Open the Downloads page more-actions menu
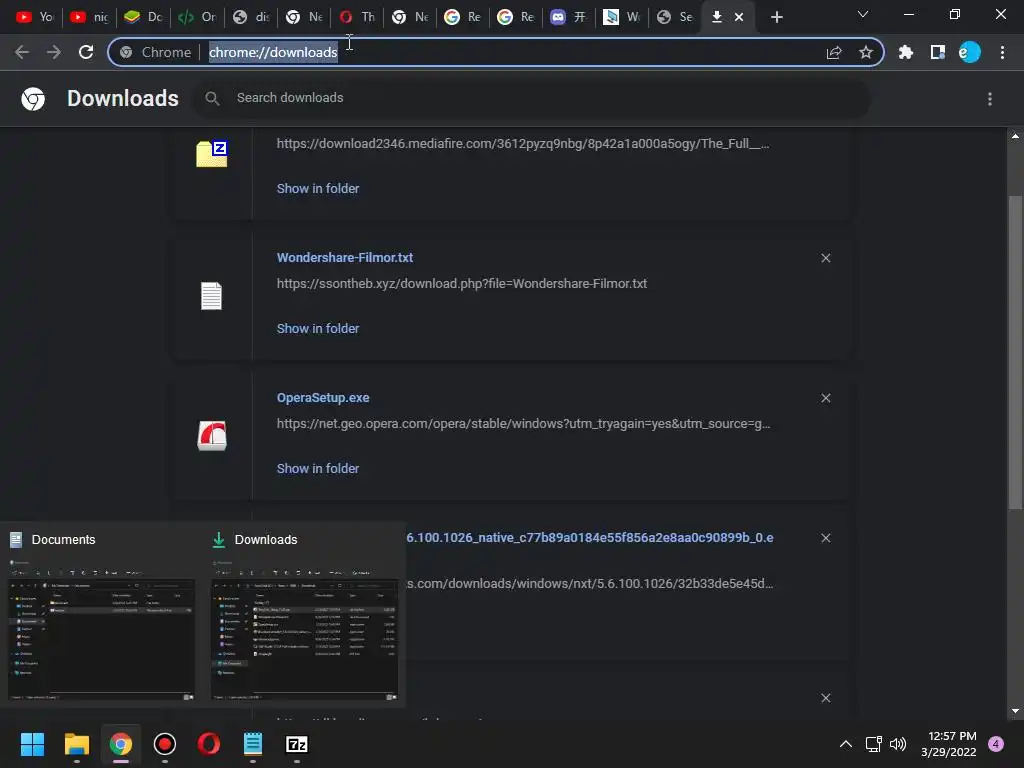The width and height of the screenshot is (1024, 768). (990, 99)
